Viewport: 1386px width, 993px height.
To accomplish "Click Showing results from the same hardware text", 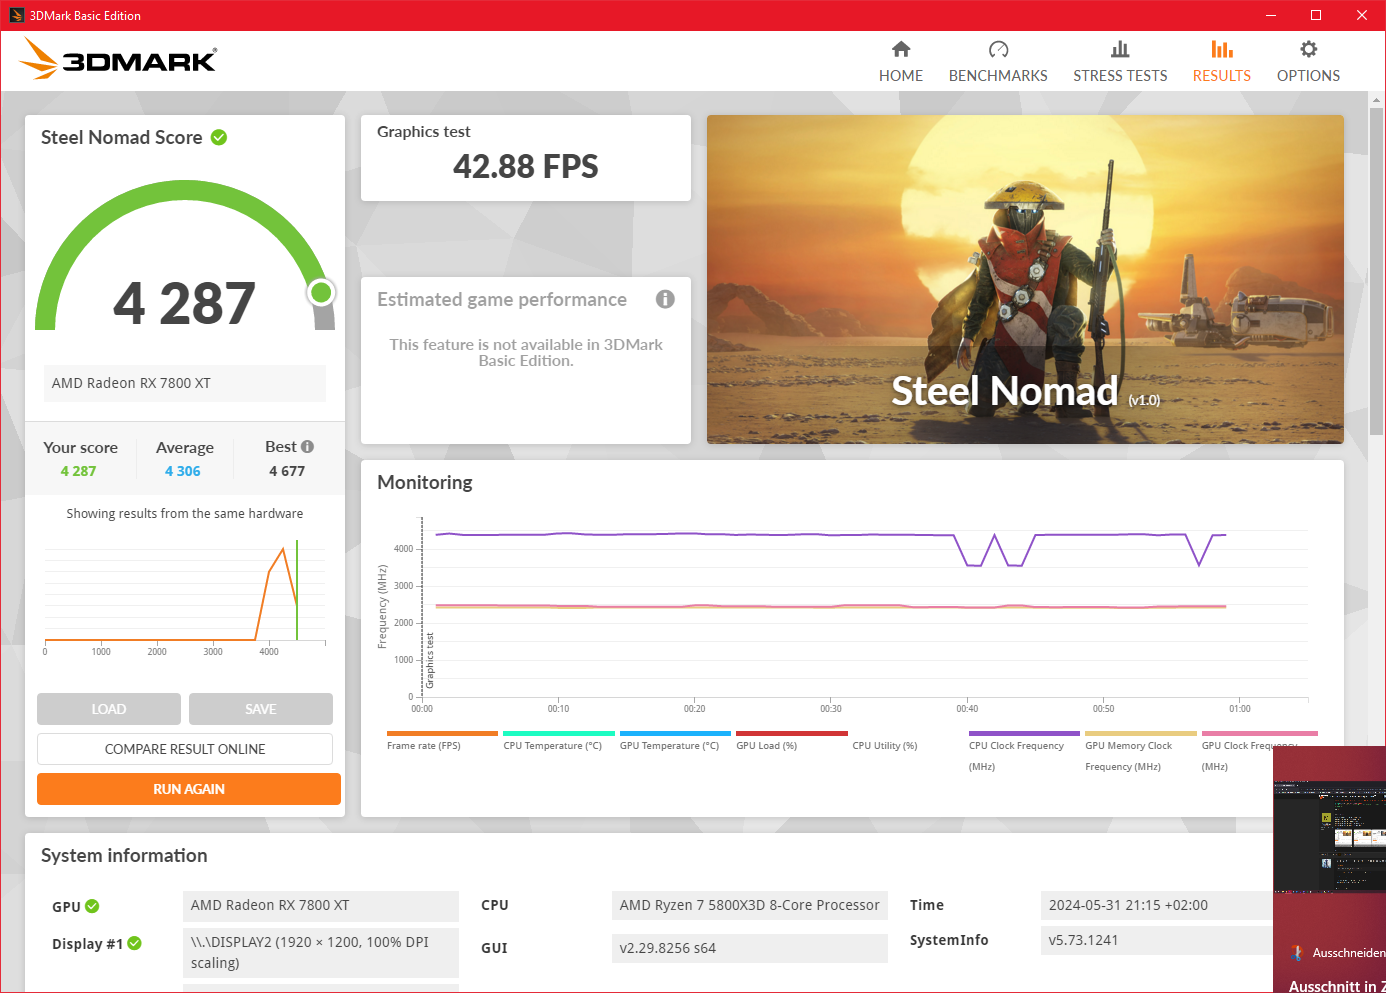I will [185, 513].
